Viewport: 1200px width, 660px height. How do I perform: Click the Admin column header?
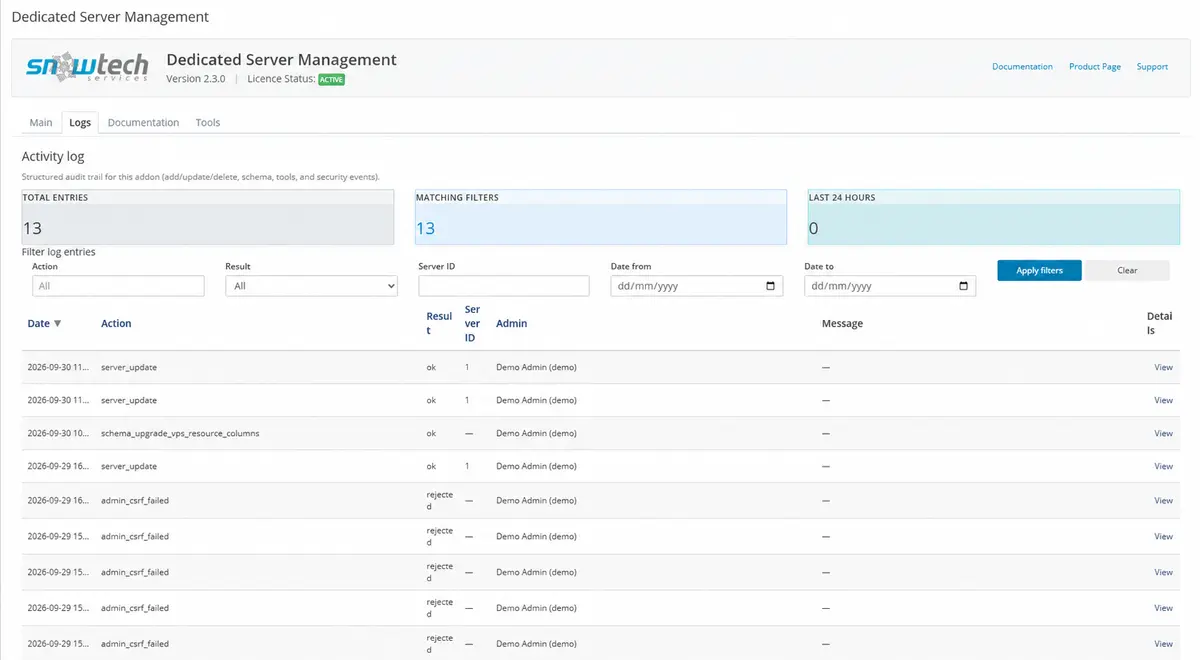(511, 323)
